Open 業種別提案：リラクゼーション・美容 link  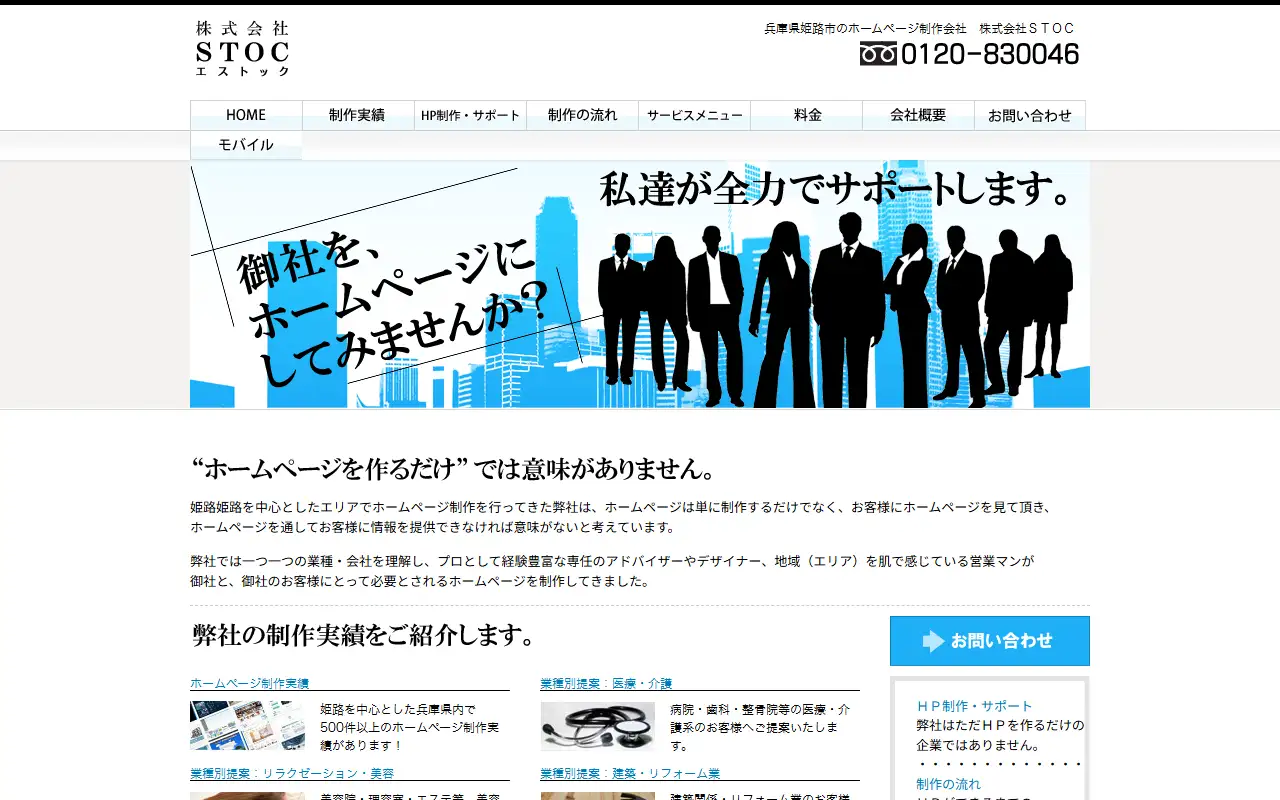coord(292,773)
